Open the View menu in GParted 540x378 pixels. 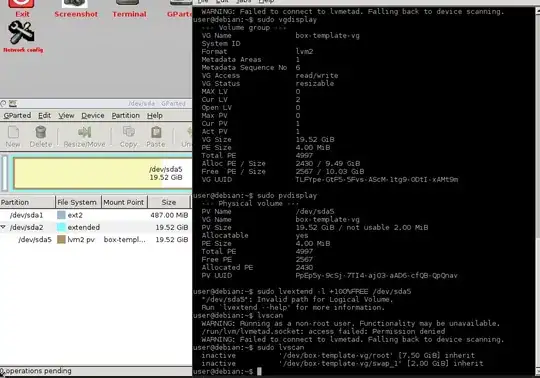tap(66, 116)
